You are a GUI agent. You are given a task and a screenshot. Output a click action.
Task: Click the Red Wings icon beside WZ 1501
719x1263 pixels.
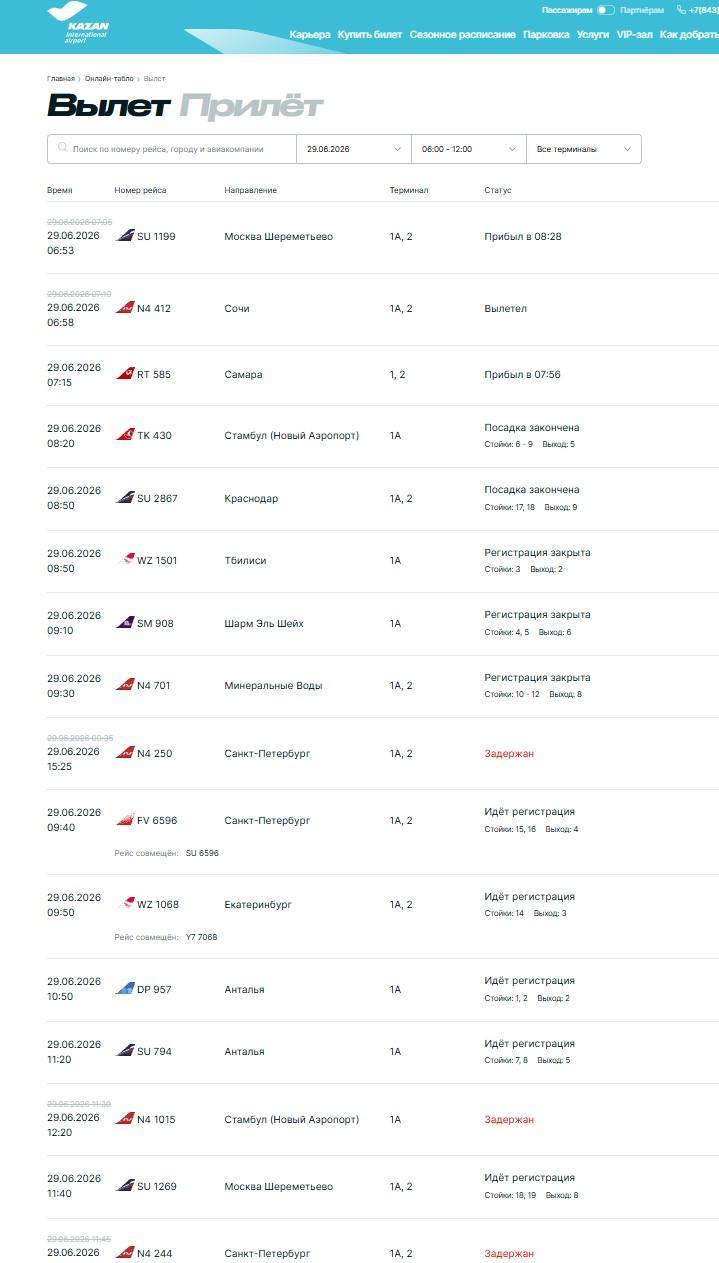point(128,560)
